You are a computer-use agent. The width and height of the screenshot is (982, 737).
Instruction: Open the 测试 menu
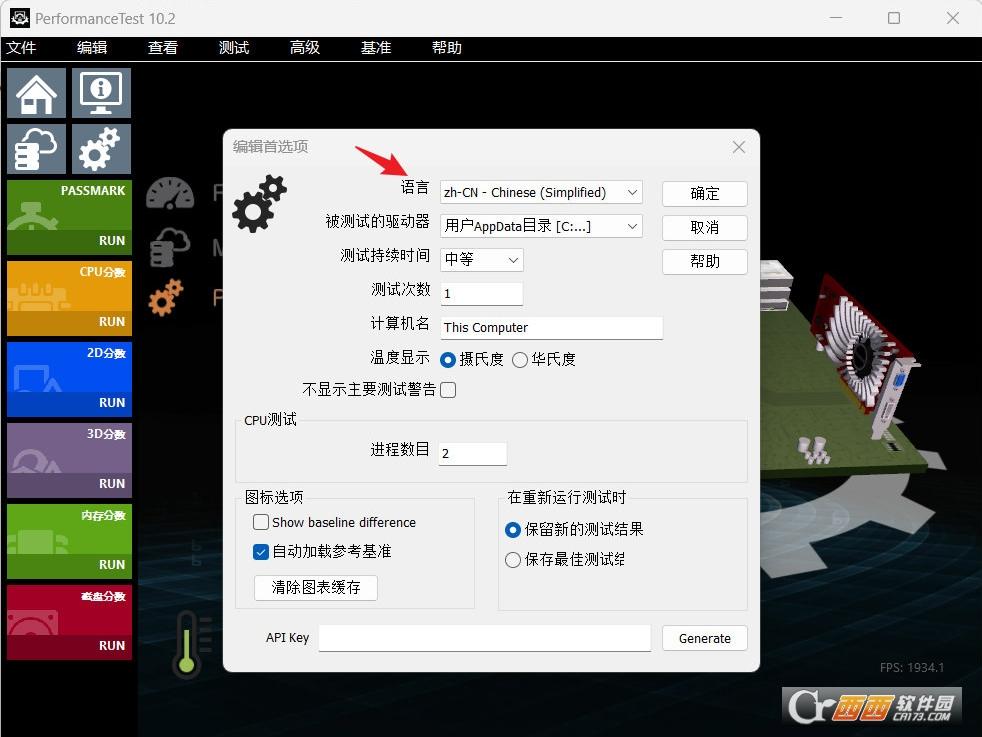[234, 48]
